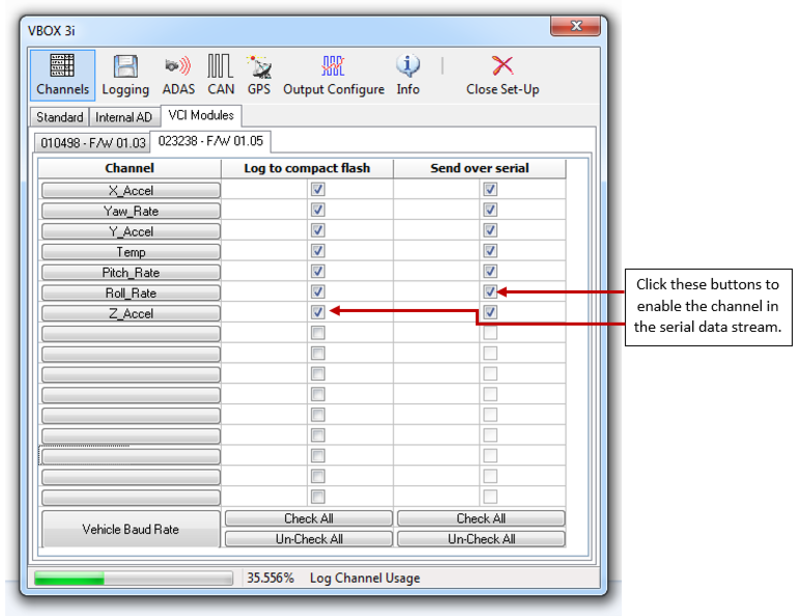The image size is (800, 616).
Task: Click the Close Set-Up icon
Action: pos(503,75)
